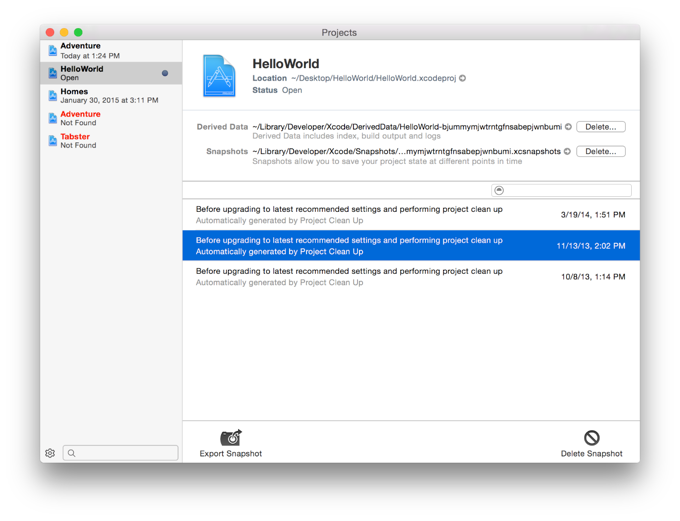Click the icon of the Not Found Adventure project
Image resolution: width=680 pixels, height=521 pixels.
[x=52, y=118]
